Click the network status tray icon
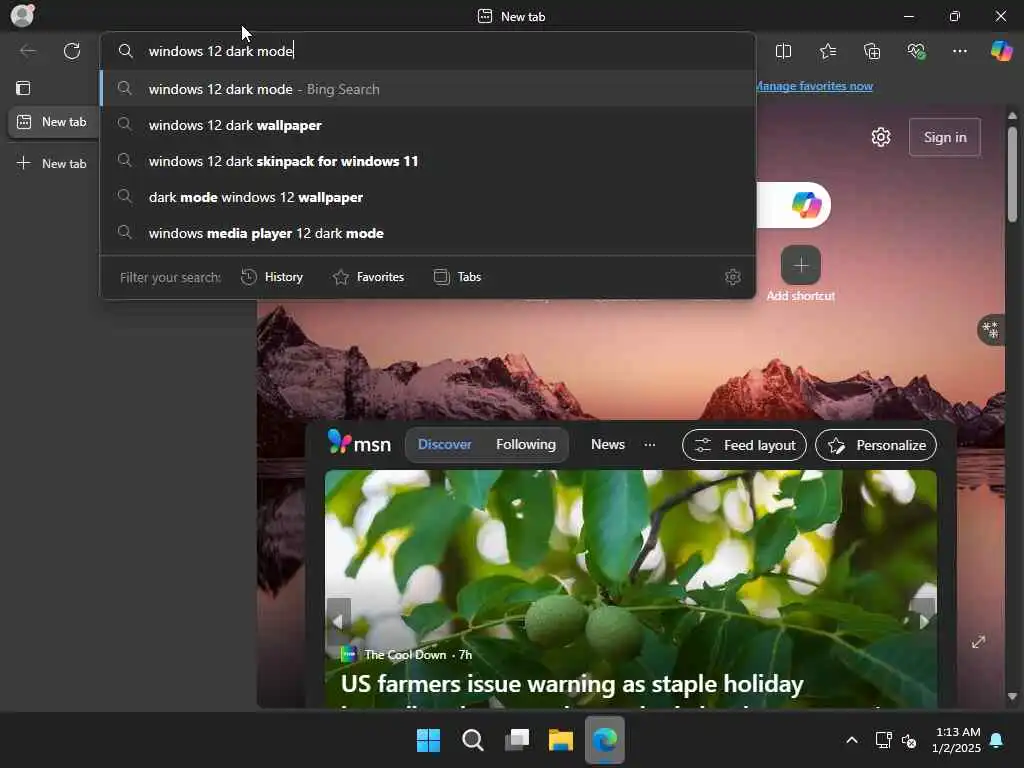 884,741
